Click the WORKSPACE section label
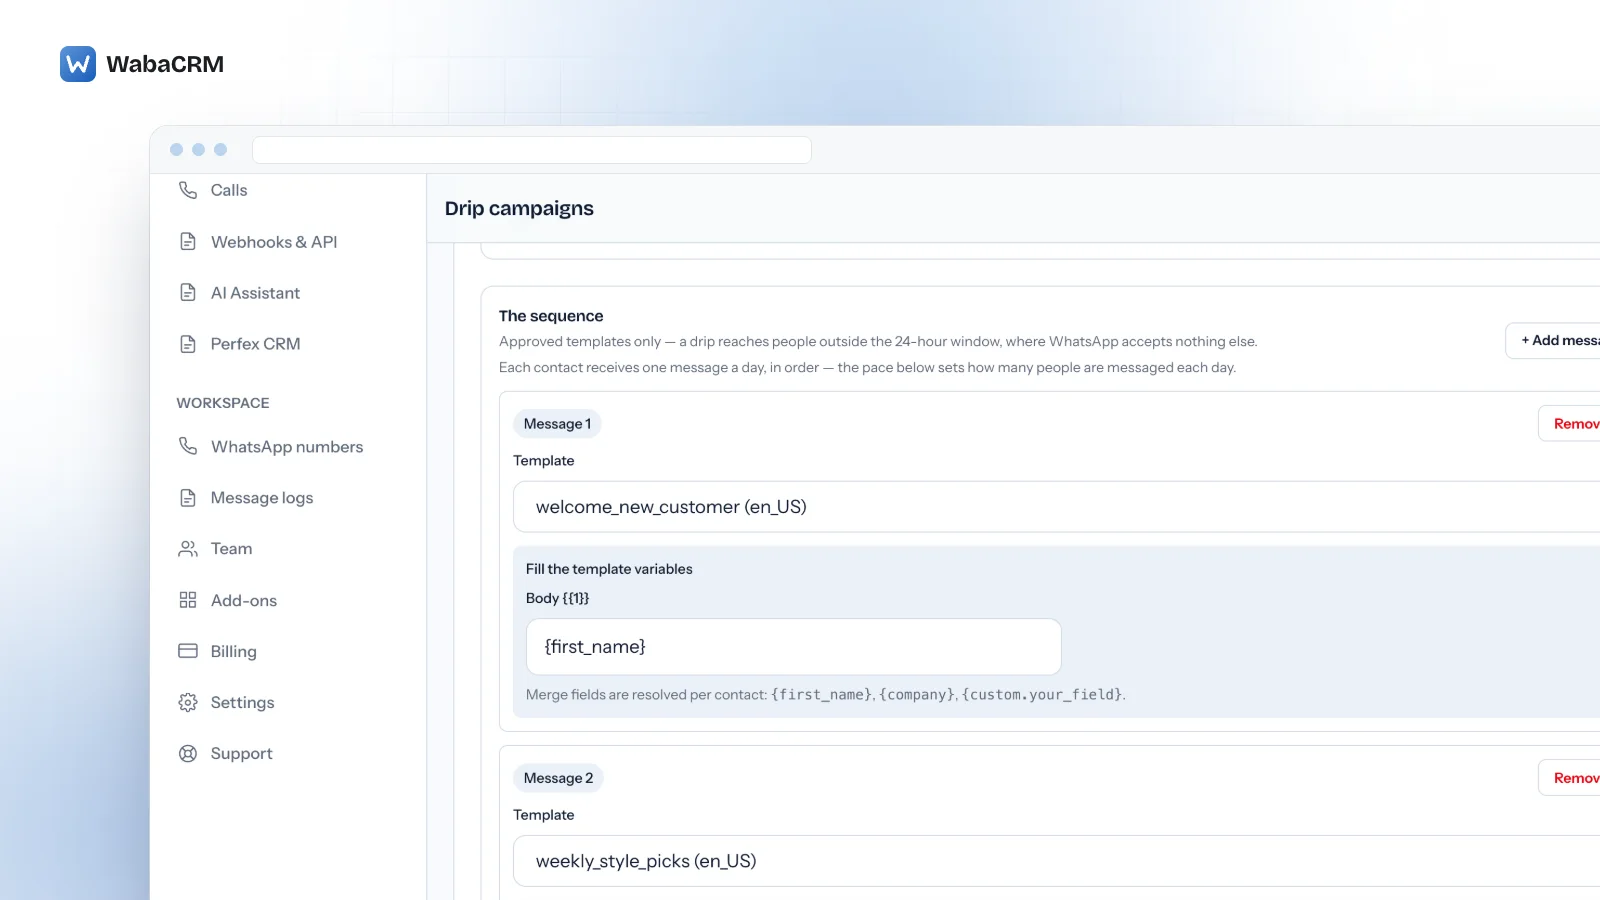This screenshot has width=1600, height=900. tap(223, 403)
